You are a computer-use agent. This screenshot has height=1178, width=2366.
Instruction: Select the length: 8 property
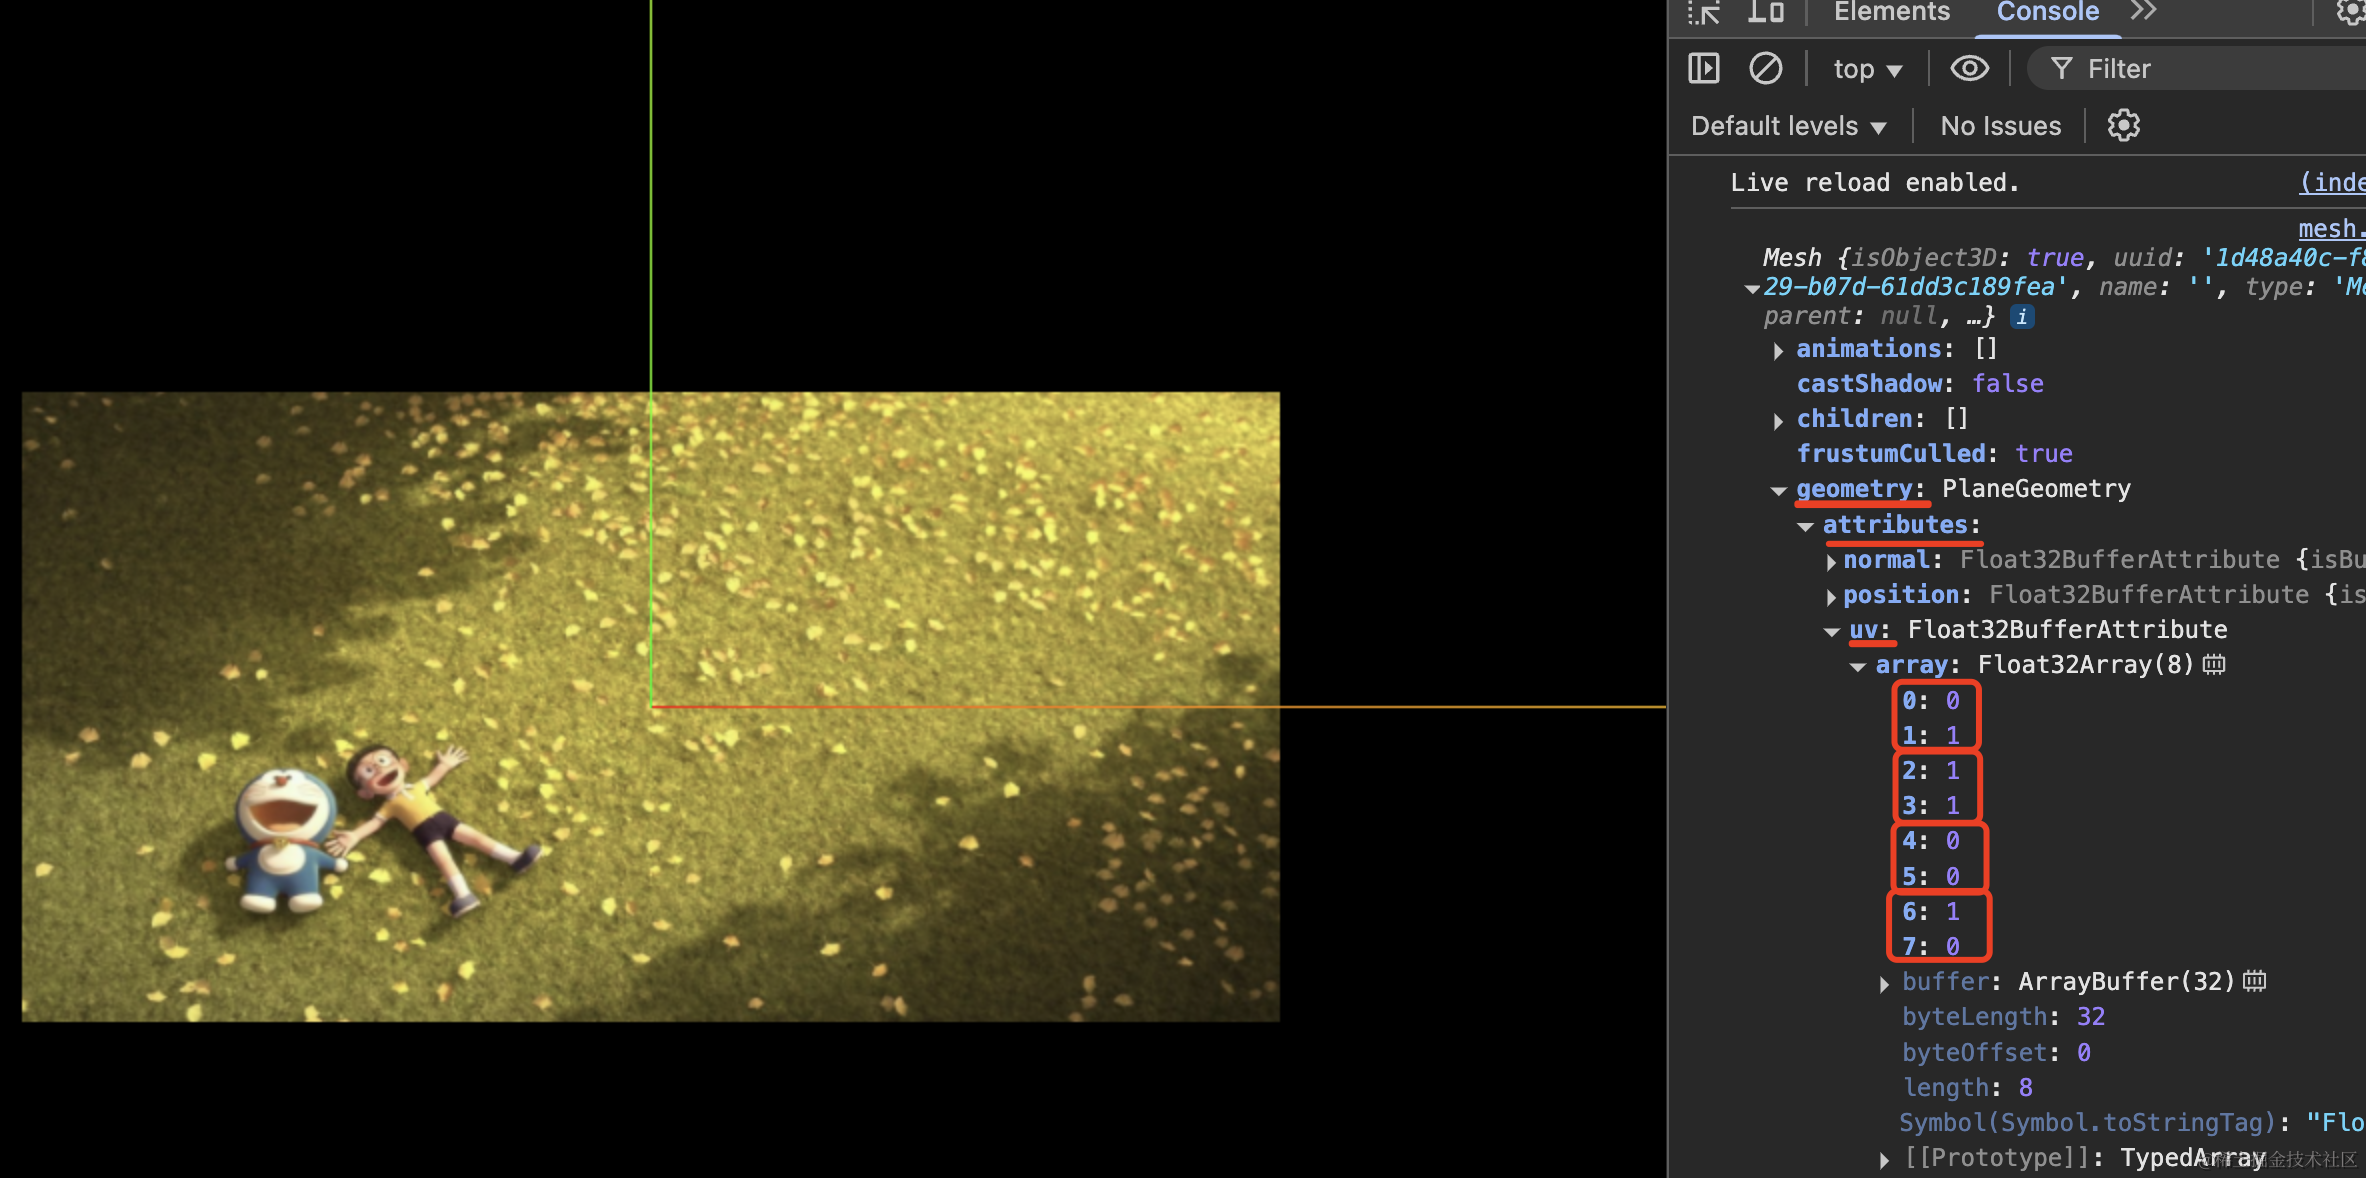point(1967,1088)
